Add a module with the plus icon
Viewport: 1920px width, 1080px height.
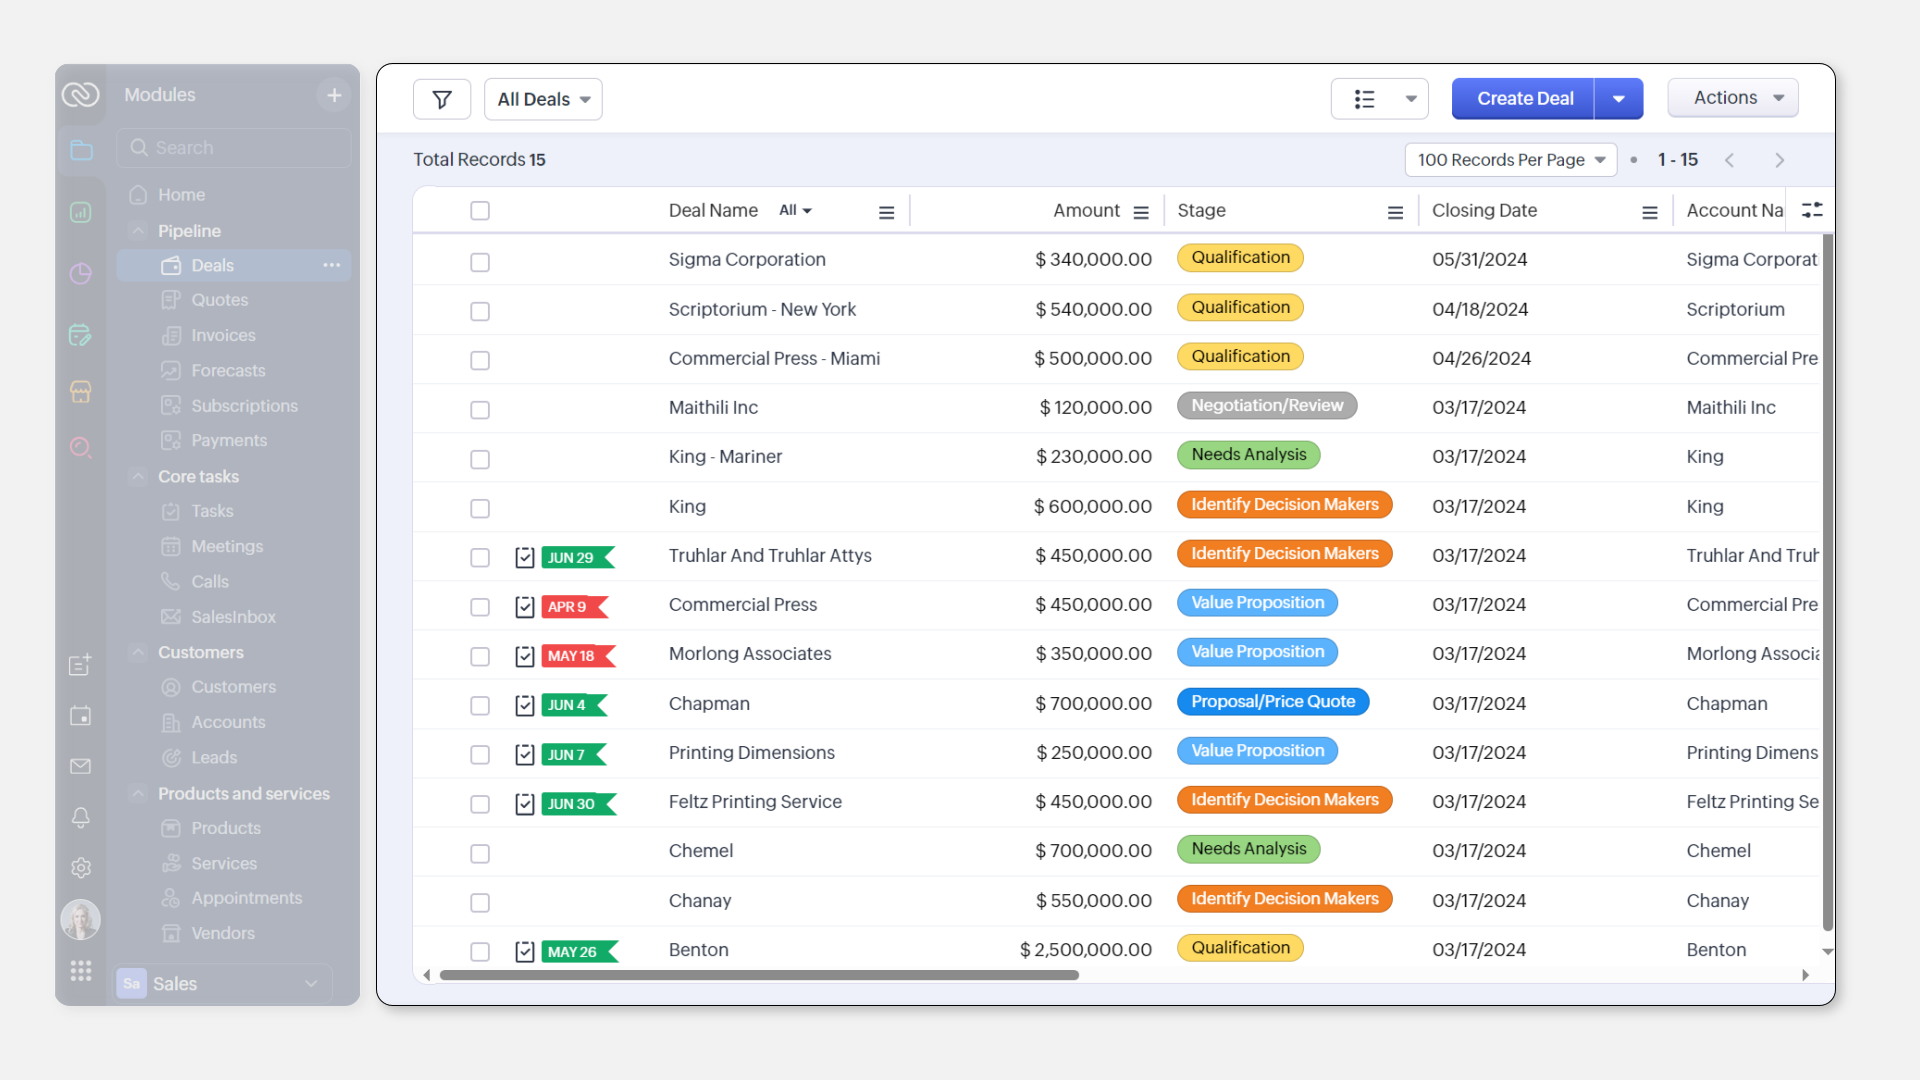(334, 95)
